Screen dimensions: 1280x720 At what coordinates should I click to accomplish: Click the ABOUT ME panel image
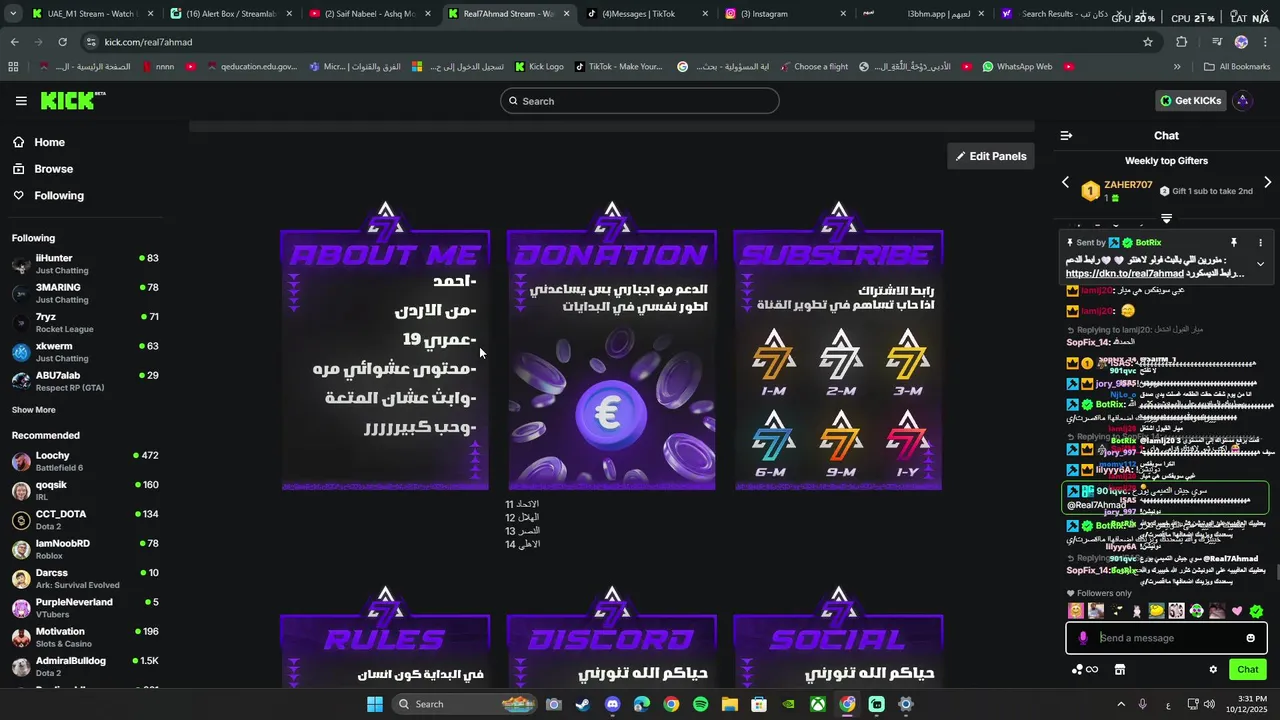(x=385, y=346)
